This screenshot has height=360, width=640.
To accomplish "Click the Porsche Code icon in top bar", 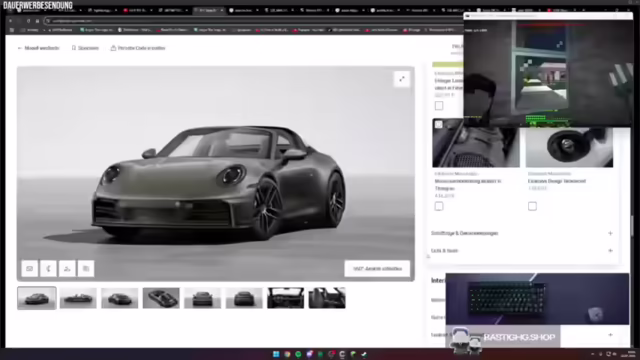I will [113, 48].
